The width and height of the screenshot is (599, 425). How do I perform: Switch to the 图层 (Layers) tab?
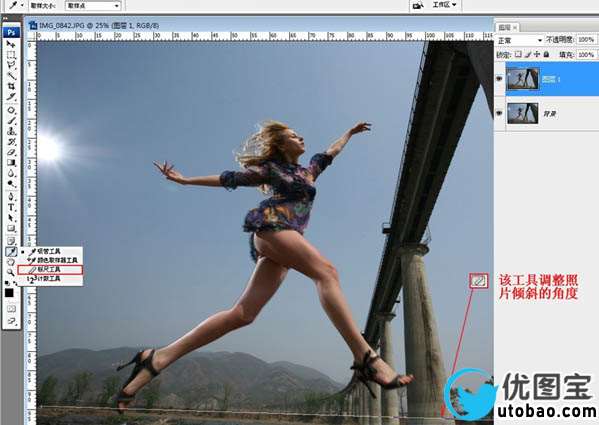(x=508, y=27)
